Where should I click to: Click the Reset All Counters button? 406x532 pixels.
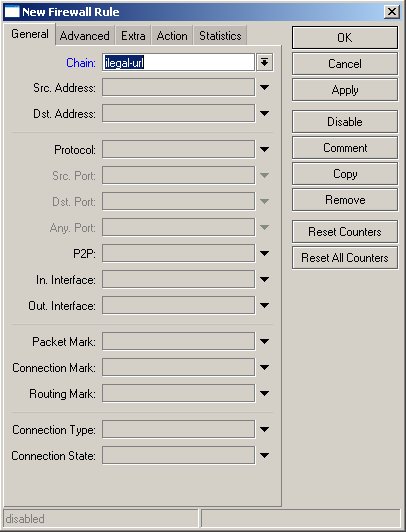[x=345, y=258]
